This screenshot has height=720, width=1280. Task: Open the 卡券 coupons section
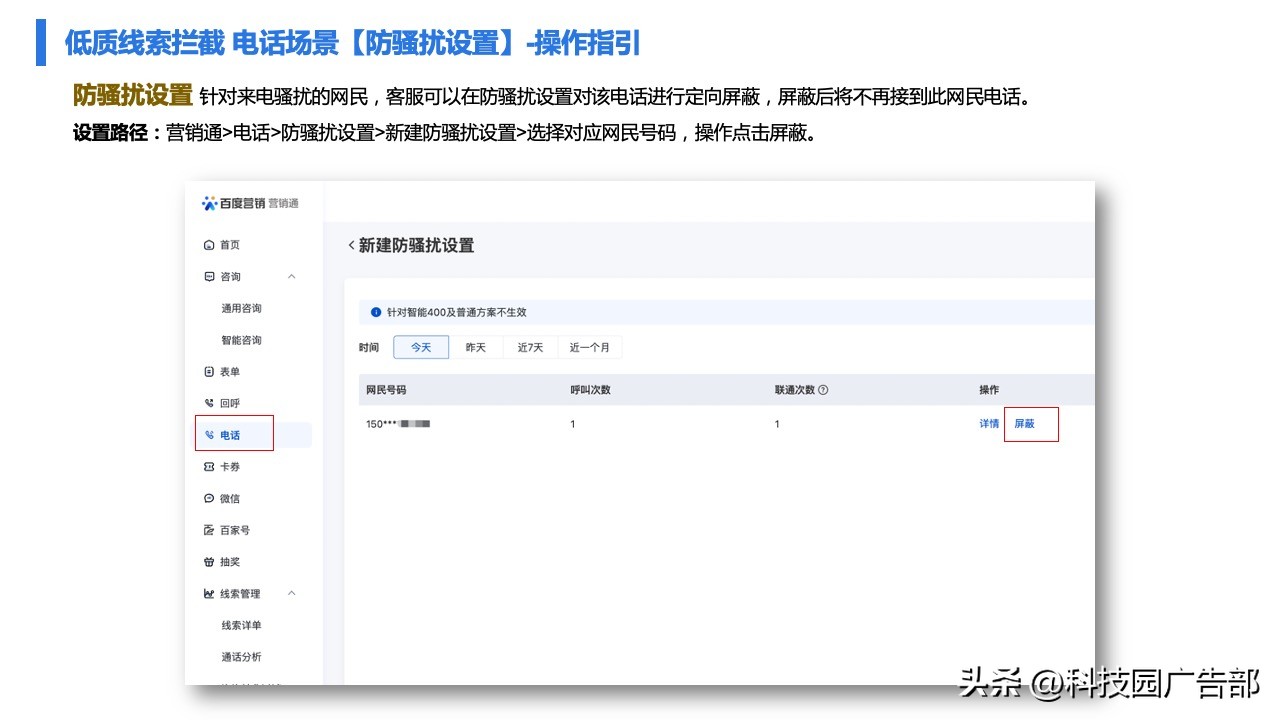(228, 466)
